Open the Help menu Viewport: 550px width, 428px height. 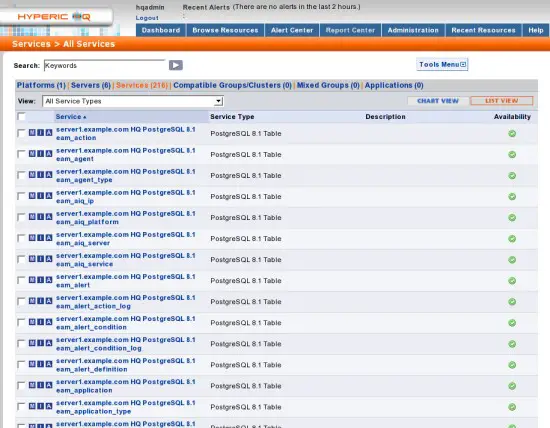(536, 30)
